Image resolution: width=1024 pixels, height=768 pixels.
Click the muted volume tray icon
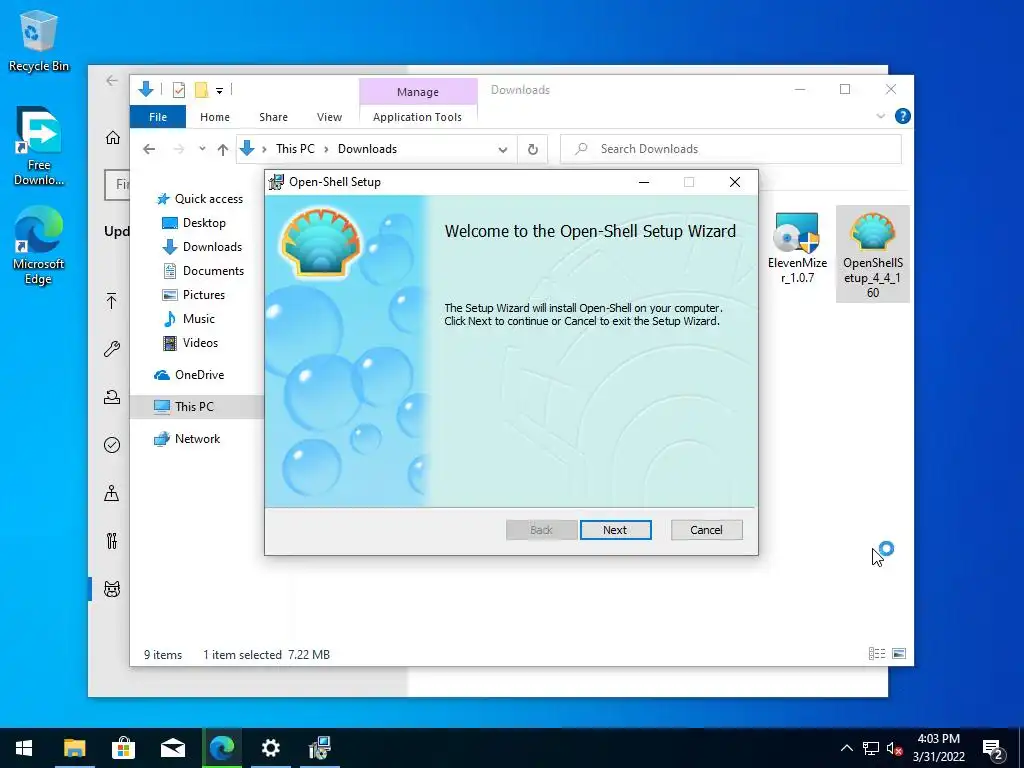(x=895, y=748)
